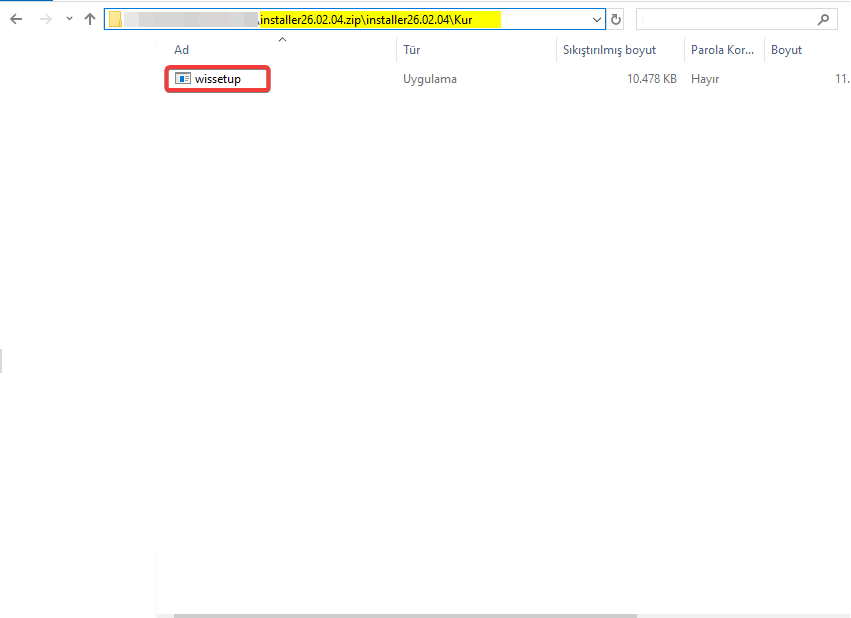Click the Forward navigation arrow
Image resolution: width=851 pixels, height=618 pixels.
coord(45,19)
